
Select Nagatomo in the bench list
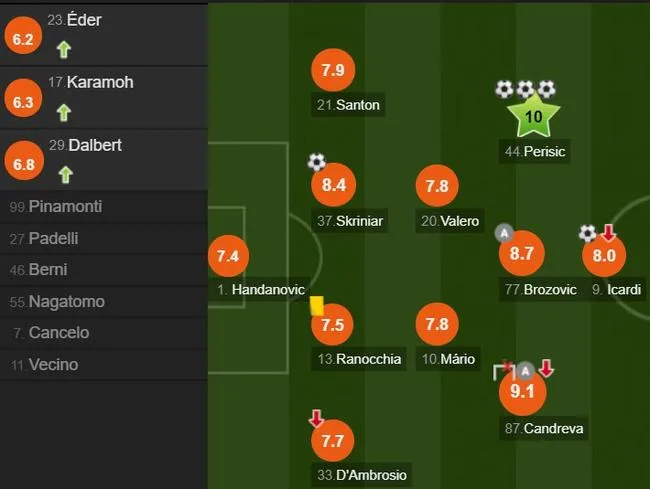coord(104,302)
